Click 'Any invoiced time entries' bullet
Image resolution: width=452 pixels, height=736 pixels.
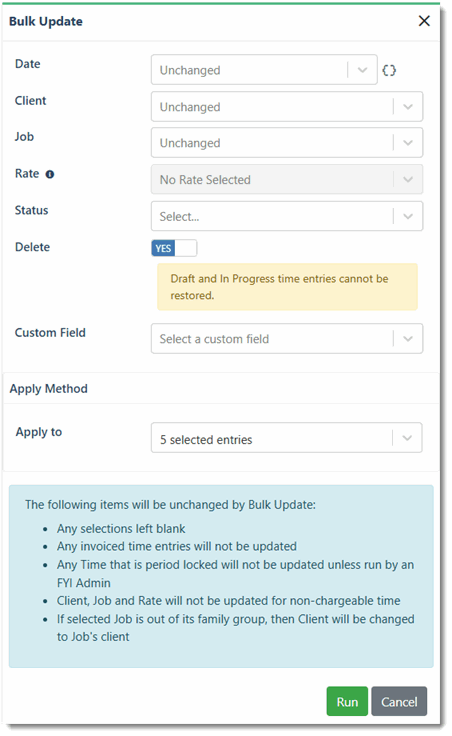pos(177,546)
